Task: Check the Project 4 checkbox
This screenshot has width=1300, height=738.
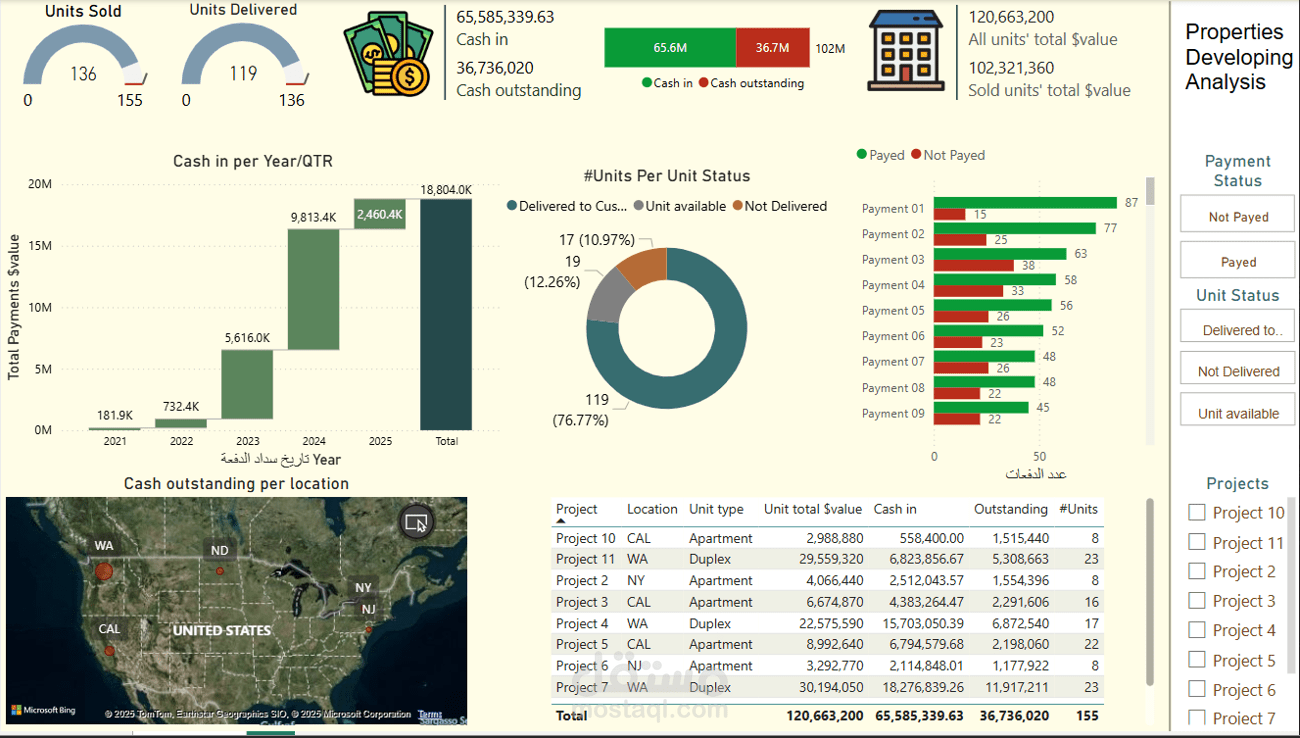Action: click(1197, 630)
